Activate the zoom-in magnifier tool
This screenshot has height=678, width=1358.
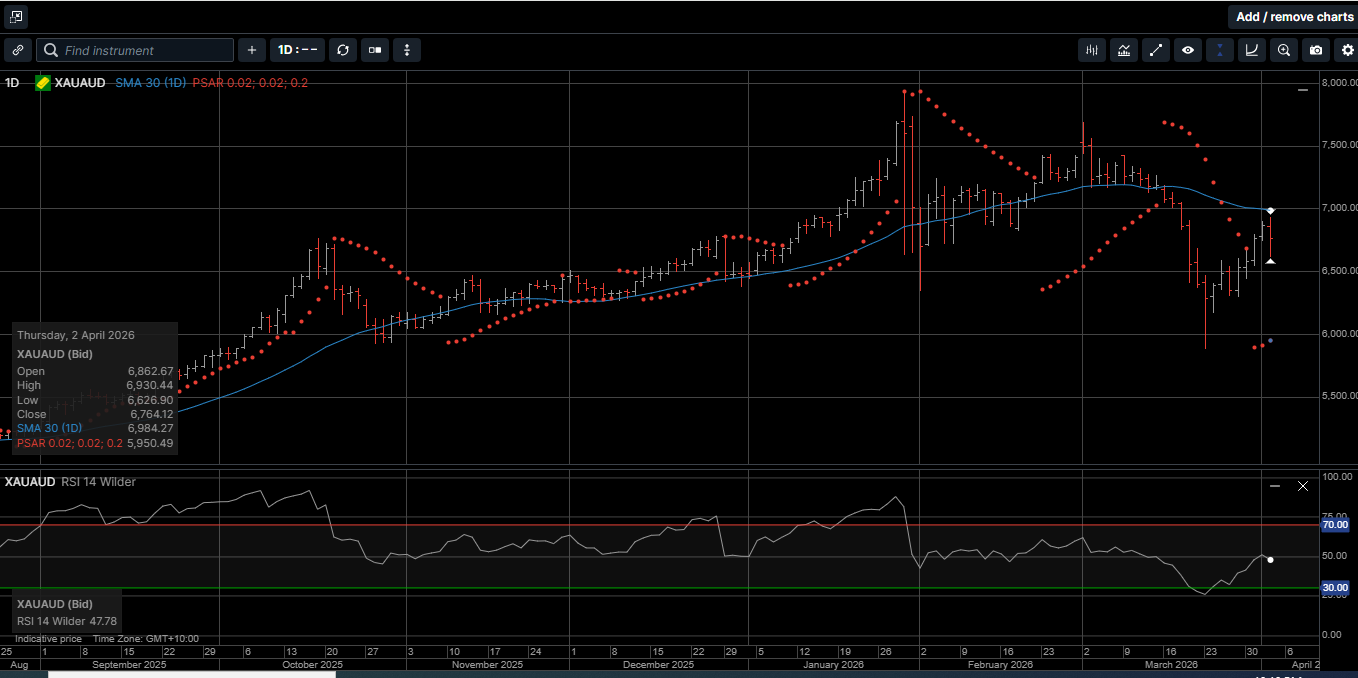[x=1283, y=50]
